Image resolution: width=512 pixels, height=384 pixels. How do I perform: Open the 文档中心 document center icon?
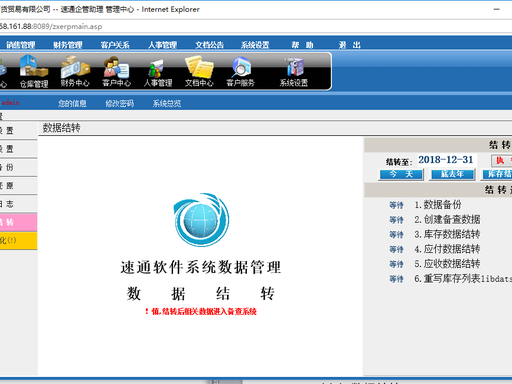[199, 71]
